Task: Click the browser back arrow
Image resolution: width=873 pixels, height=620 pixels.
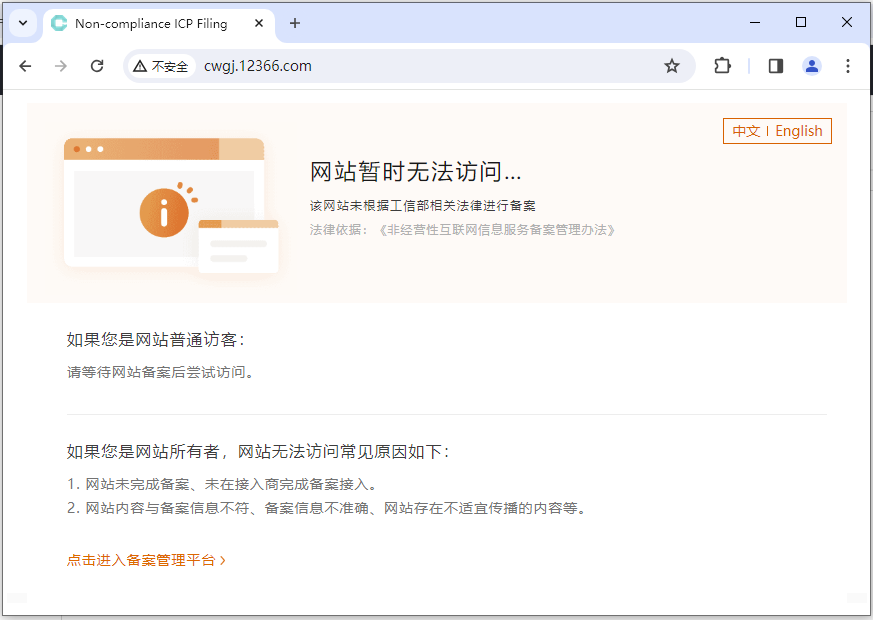Action: pos(26,66)
